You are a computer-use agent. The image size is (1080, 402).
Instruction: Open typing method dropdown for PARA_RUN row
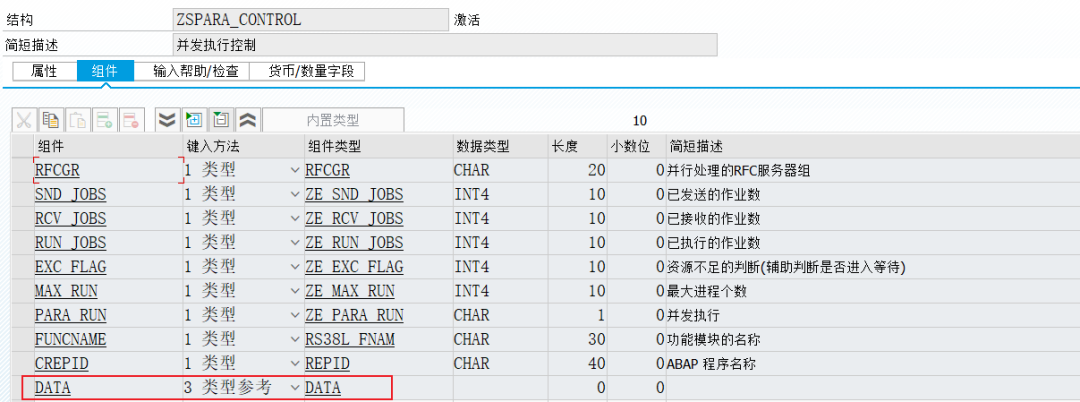pyautogui.click(x=295, y=315)
